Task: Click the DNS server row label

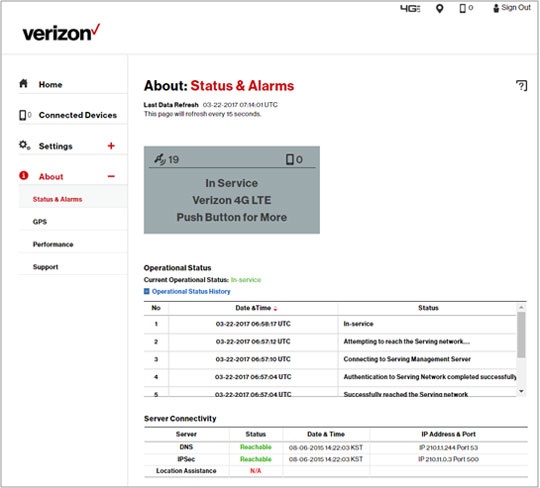Action: pyautogui.click(x=186, y=447)
